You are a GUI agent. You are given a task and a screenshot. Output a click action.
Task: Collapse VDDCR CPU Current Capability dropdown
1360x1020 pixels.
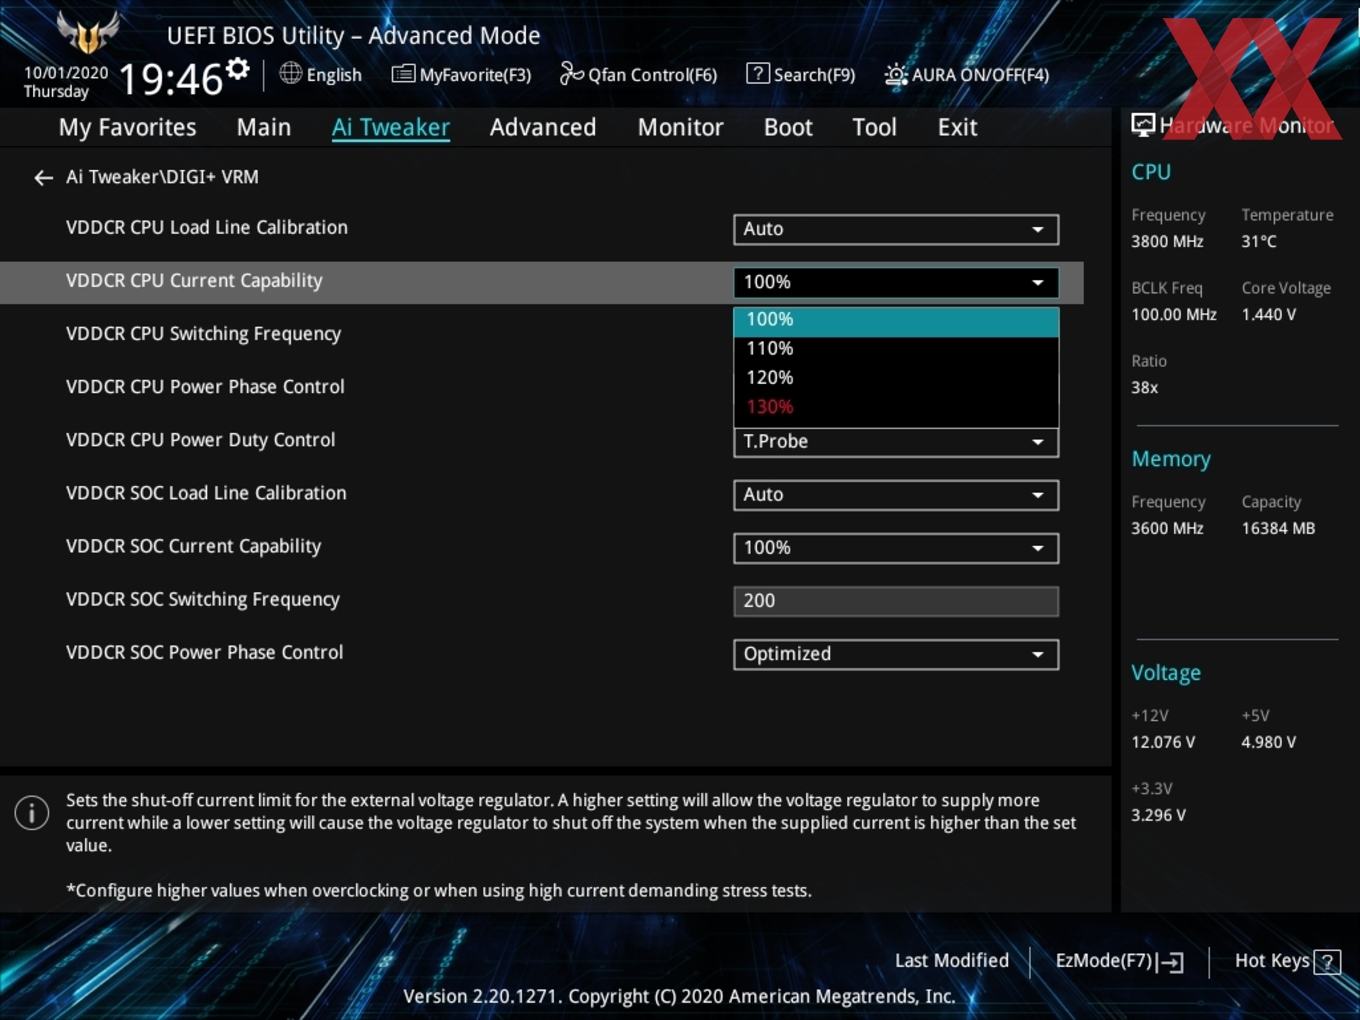(896, 282)
